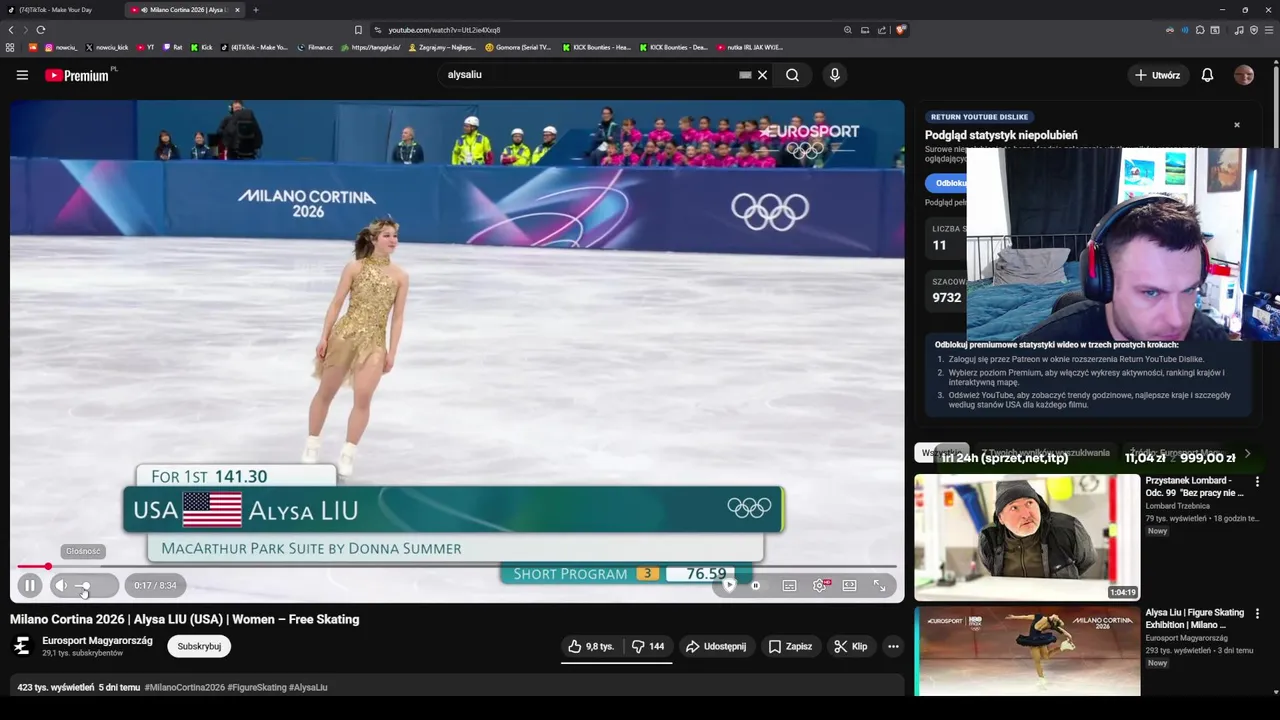This screenshot has width=1280, height=720.
Task: Close the Return YouTube Dislike panel
Action: click(x=1236, y=125)
